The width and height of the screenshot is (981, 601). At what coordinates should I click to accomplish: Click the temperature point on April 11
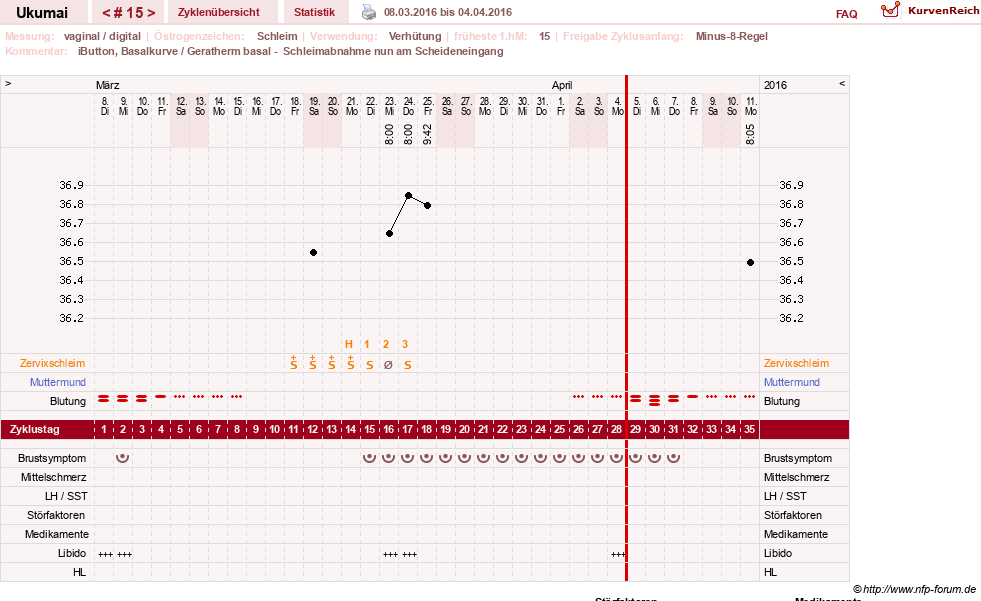pyautogui.click(x=750, y=263)
